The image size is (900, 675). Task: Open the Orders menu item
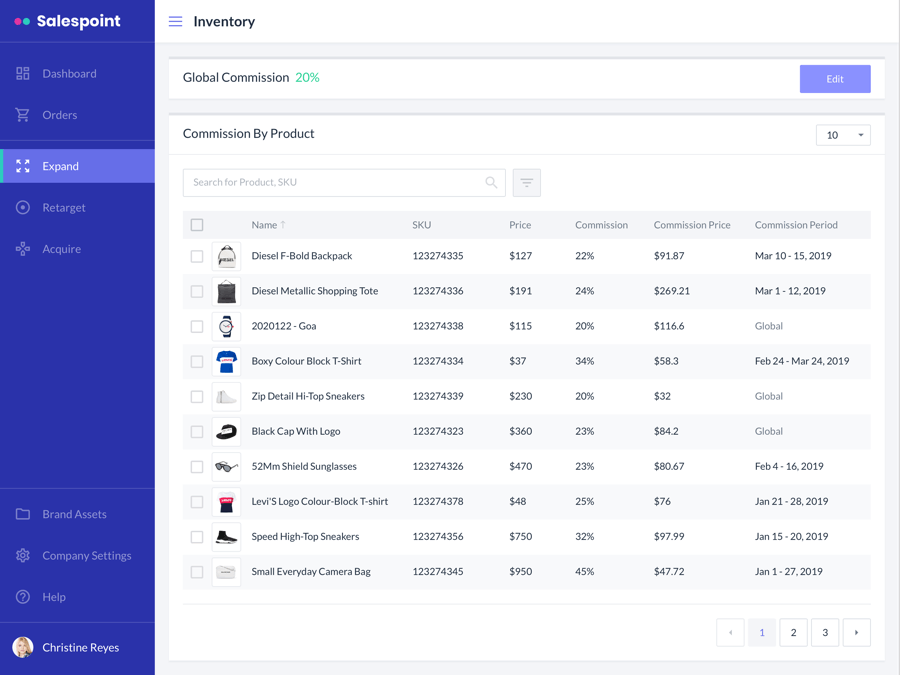[x=77, y=115]
